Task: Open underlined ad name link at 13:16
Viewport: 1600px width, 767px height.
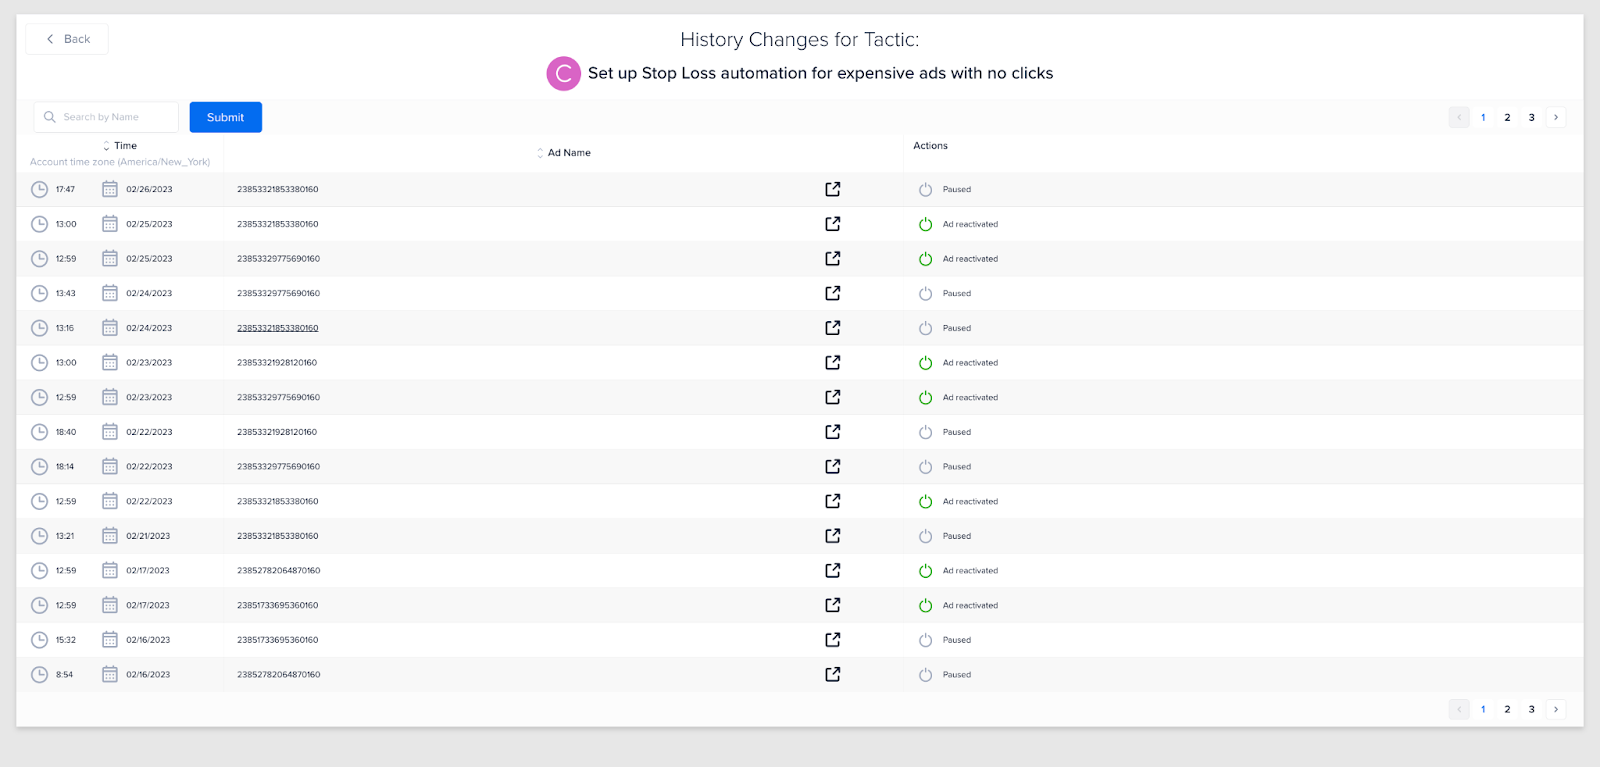Action: (277, 328)
